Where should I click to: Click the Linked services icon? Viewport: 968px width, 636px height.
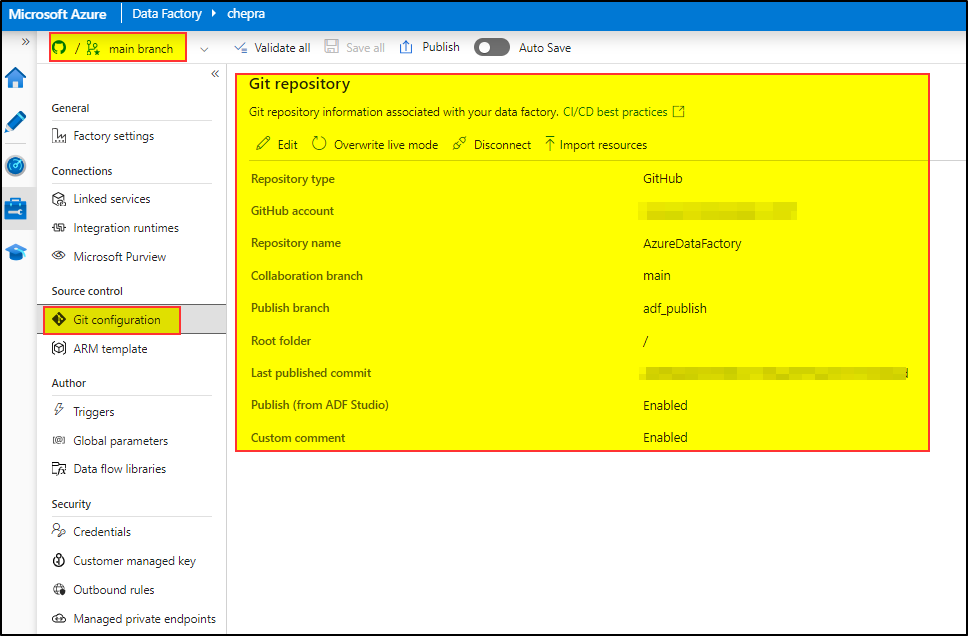pyautogui.click(x=59, y=199)
